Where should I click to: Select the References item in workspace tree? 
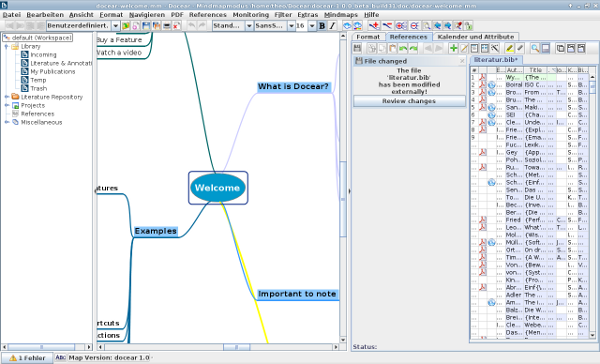(x=37, y=114)
